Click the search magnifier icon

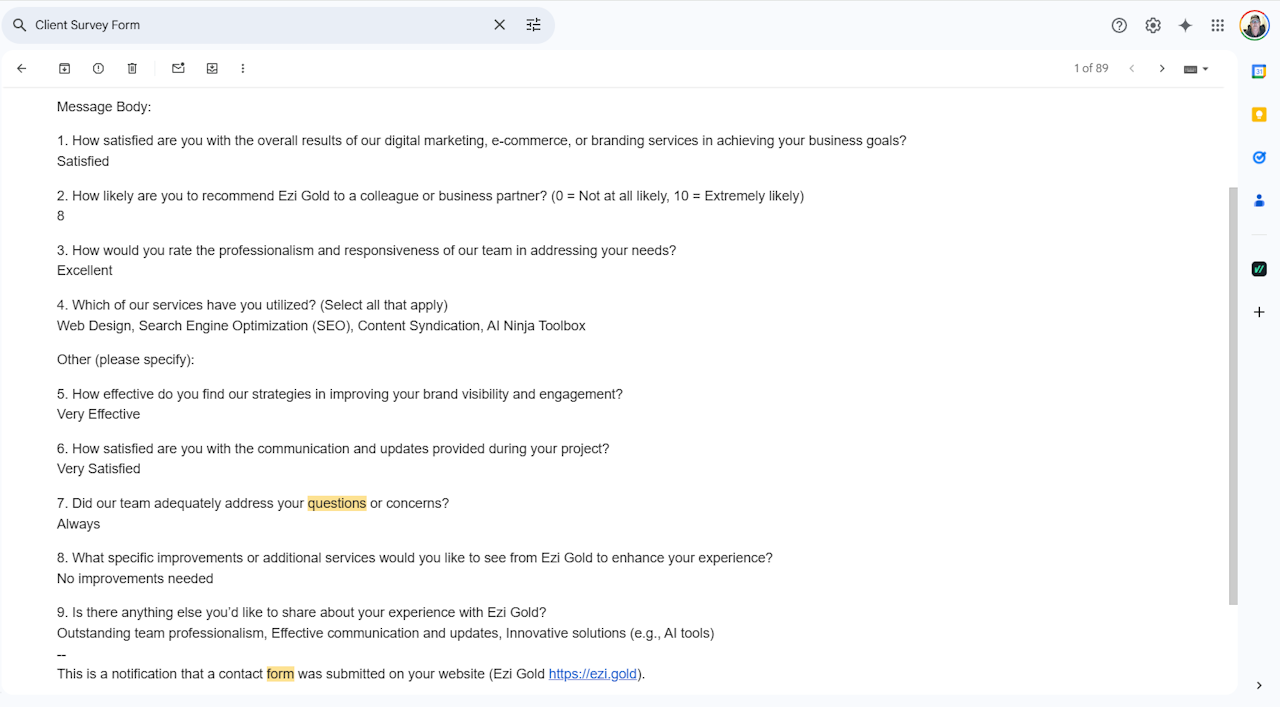point(19,25)
